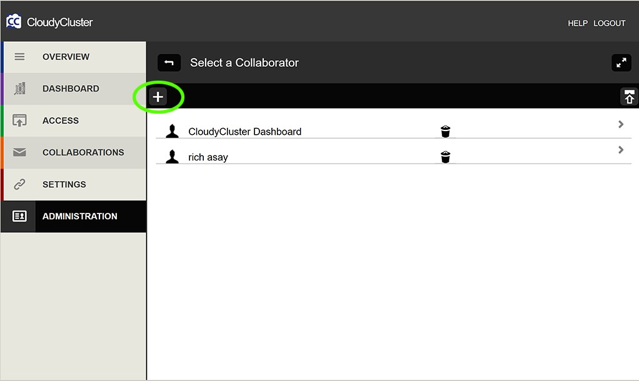639x381 pixels.
Task: Click the Administration ID card icon
Action: [x=20, y=216]
